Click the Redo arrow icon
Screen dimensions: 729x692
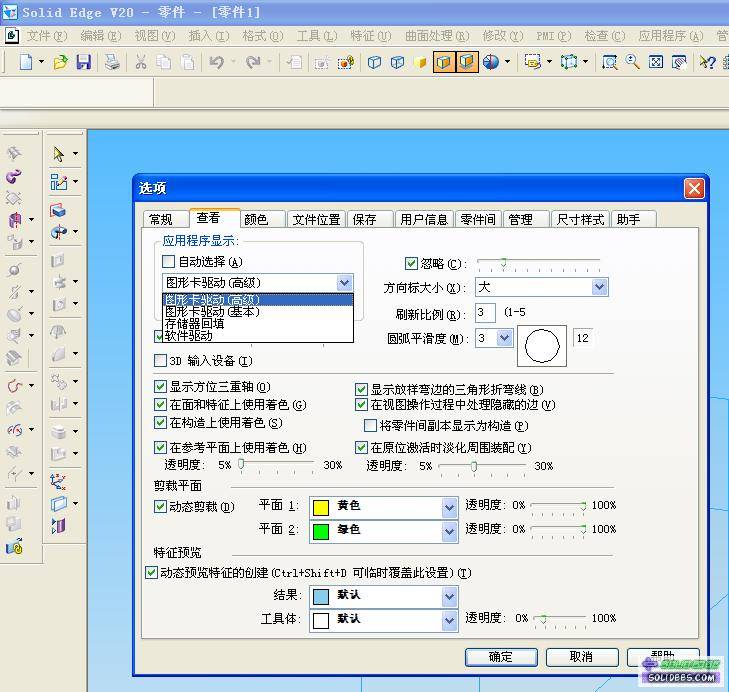click(x=253, y=62)
